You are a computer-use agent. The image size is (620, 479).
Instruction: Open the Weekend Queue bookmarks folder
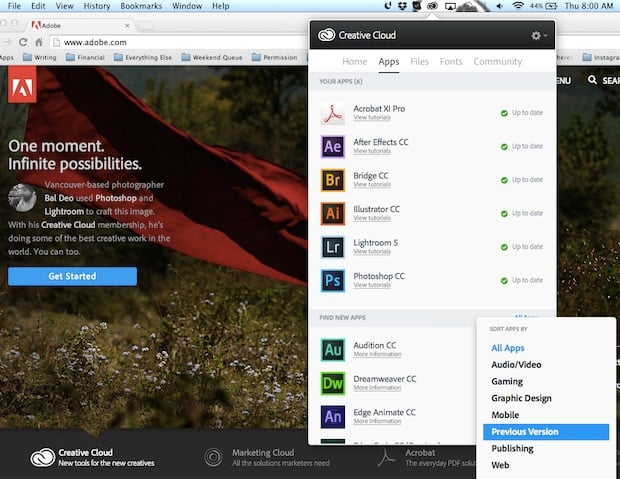212,57
